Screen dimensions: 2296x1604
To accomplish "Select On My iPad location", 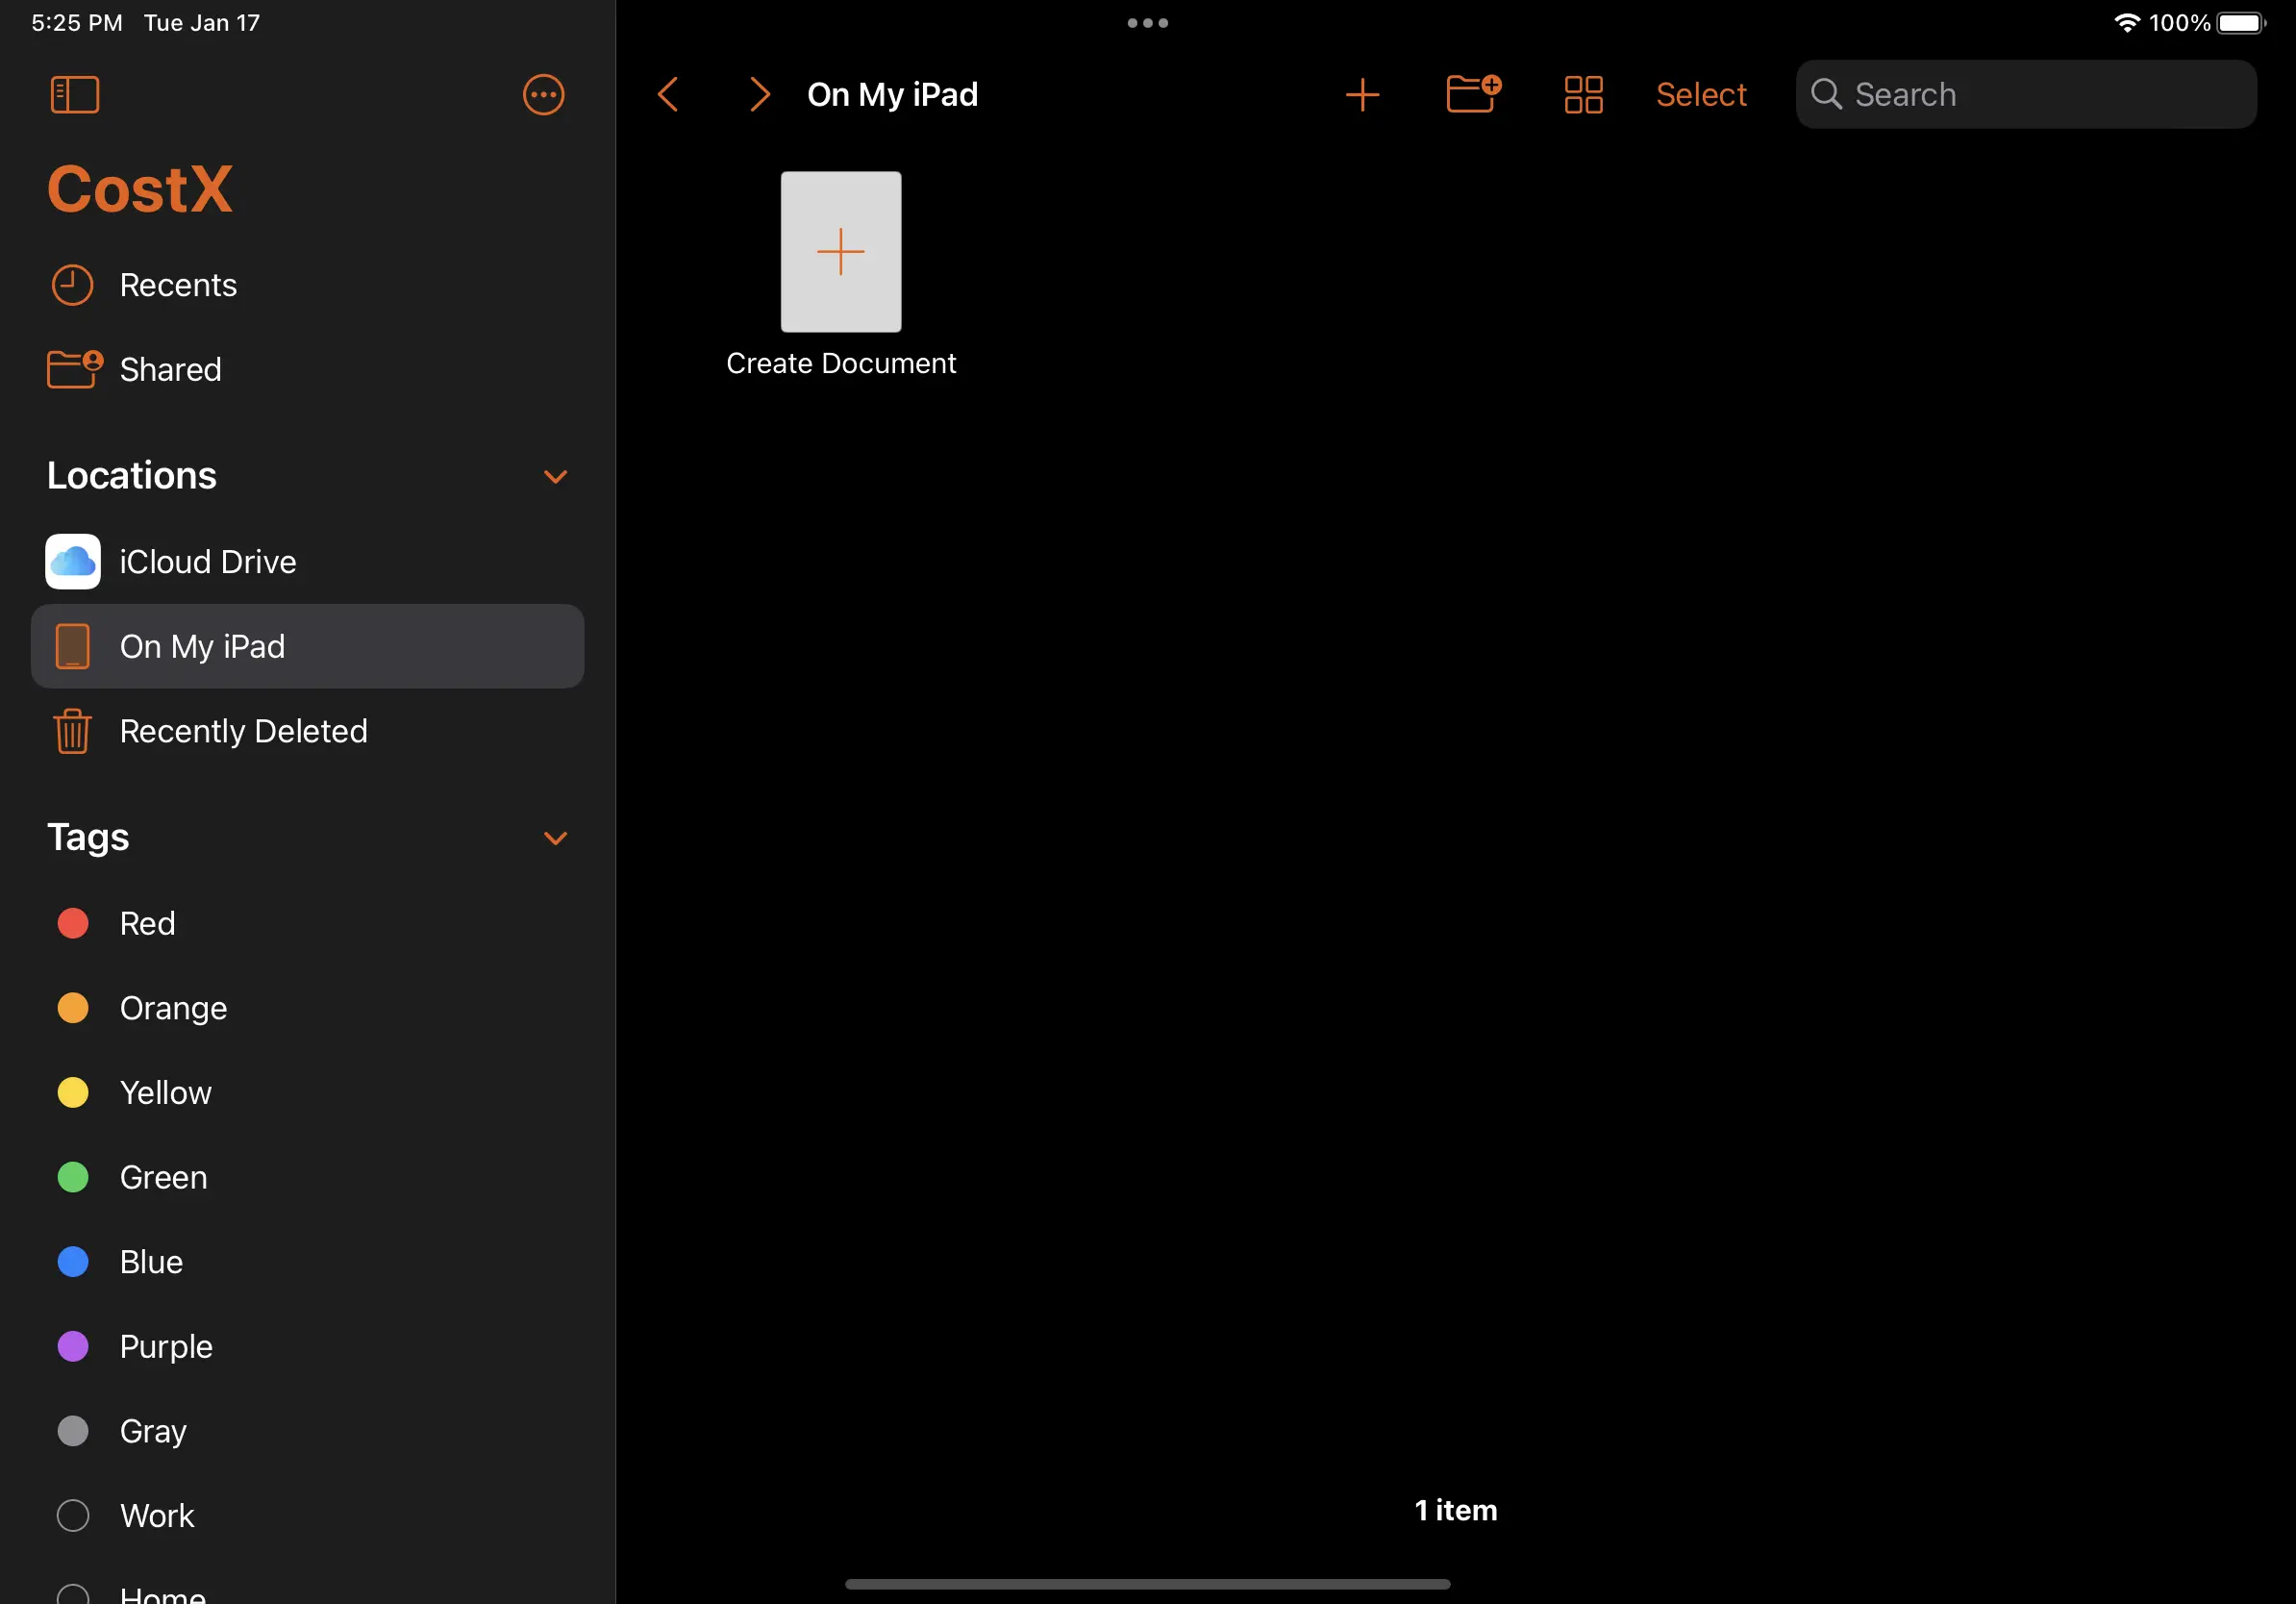I will coord(204,646).
